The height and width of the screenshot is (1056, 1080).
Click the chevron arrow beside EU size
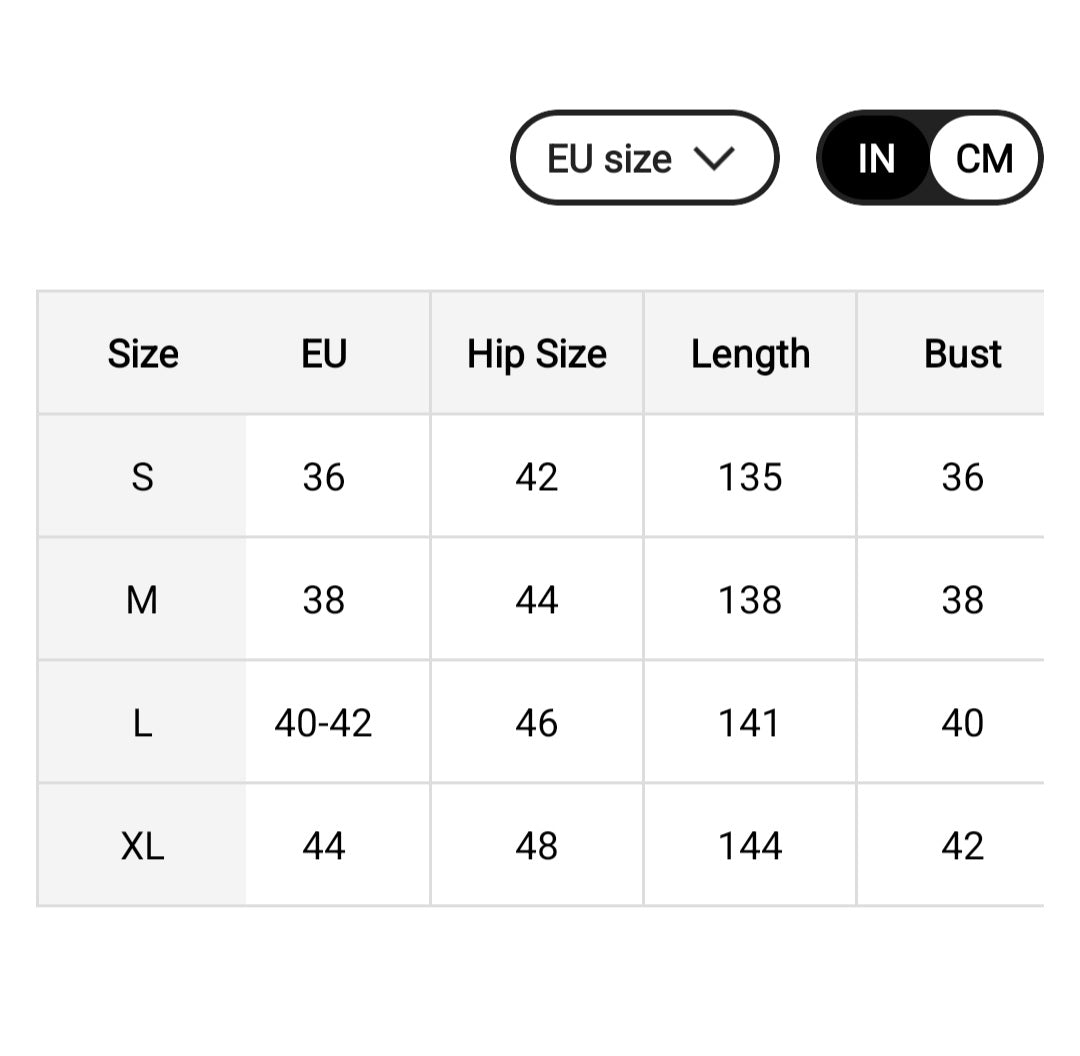point(714,158)
